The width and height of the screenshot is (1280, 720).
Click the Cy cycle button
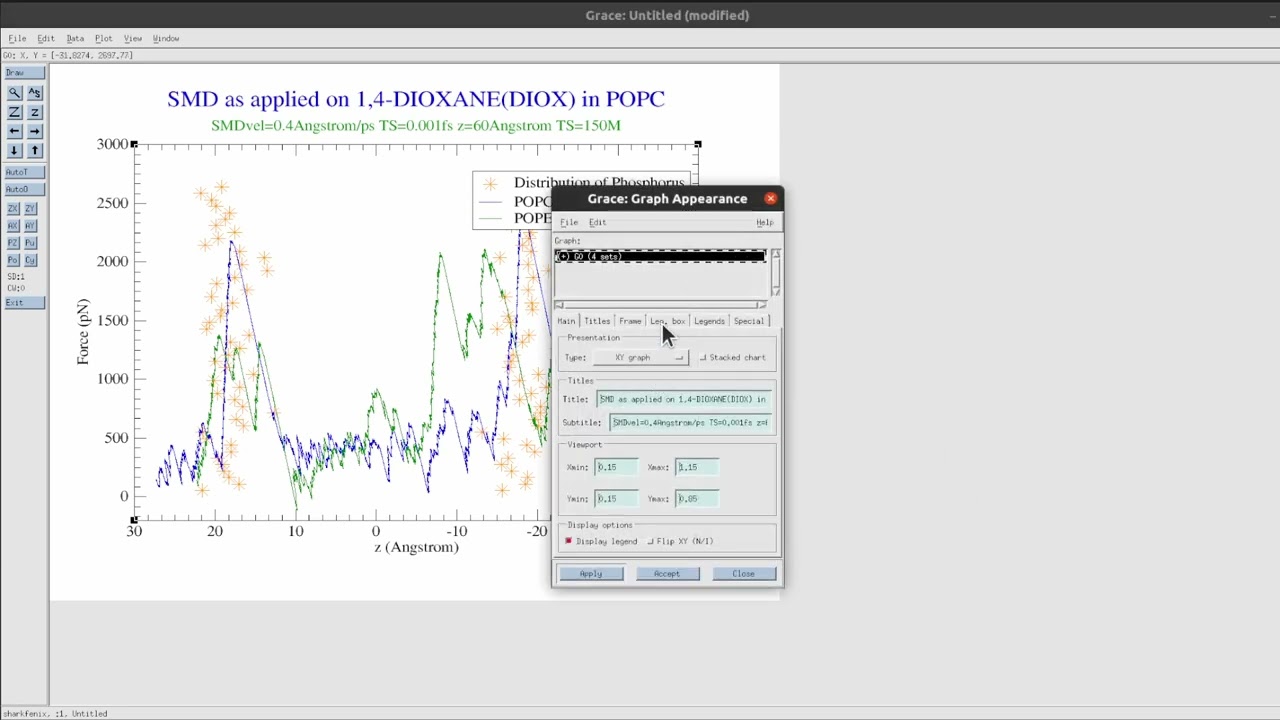[x=30, y=260]
